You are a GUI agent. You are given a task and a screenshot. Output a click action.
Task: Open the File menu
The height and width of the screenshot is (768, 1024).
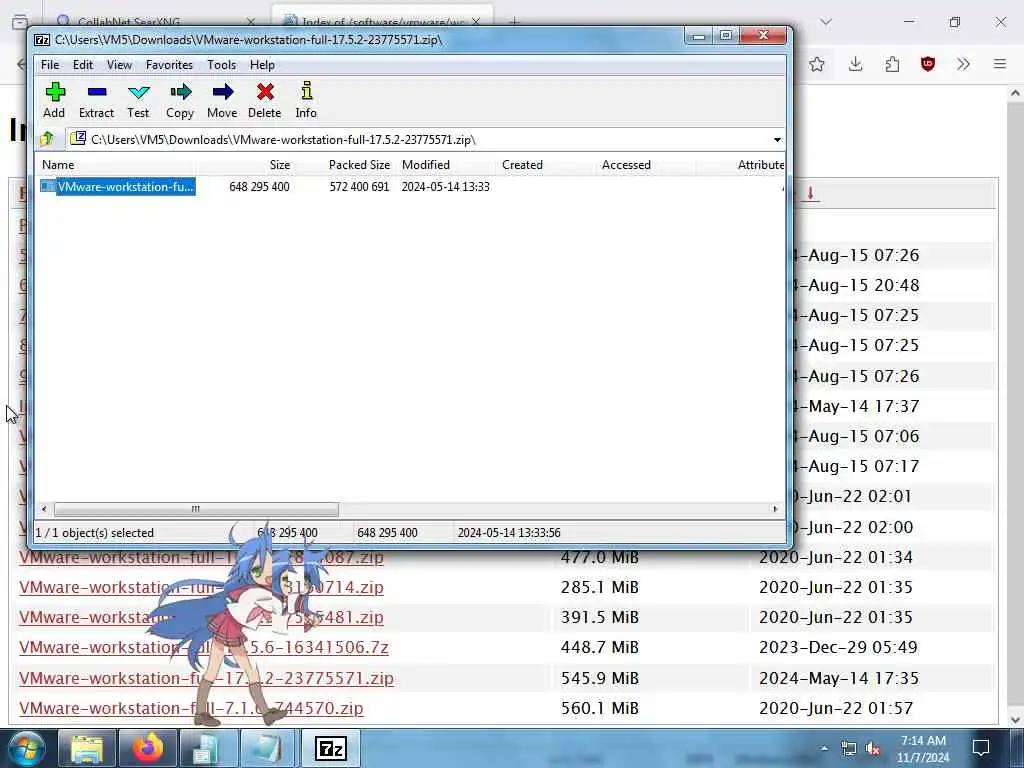click(x=50, y=65)
